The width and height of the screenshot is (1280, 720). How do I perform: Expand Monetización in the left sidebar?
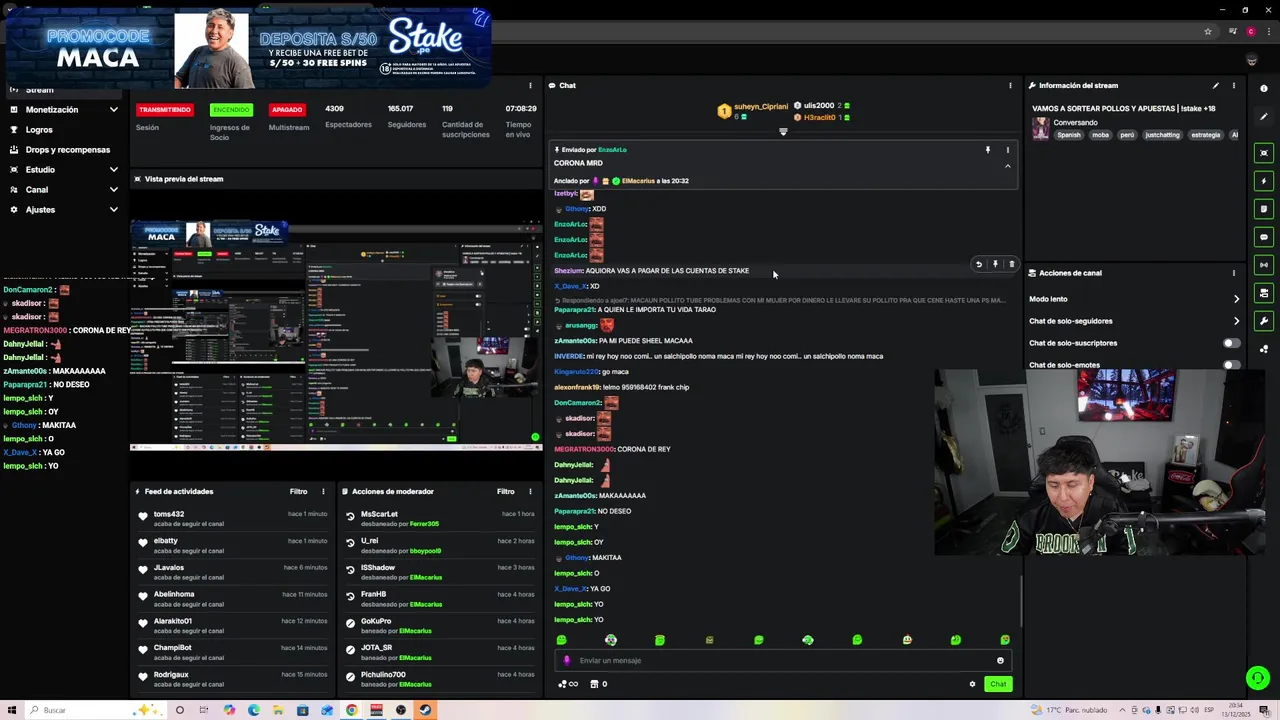point(113,110)
